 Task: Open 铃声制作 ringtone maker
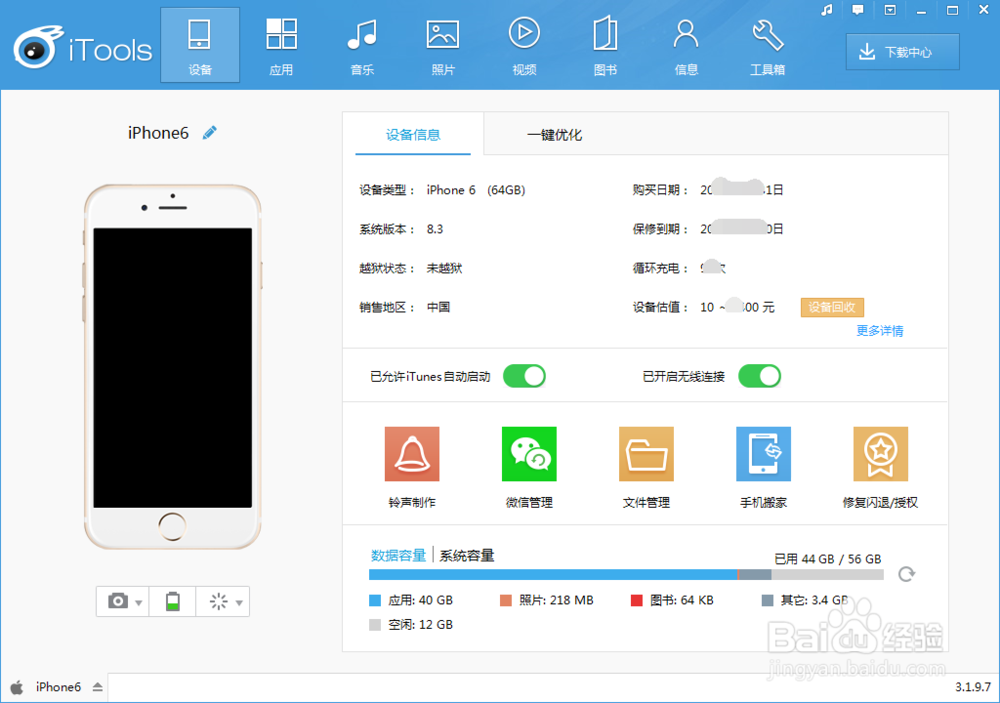[x=412, y=466]
